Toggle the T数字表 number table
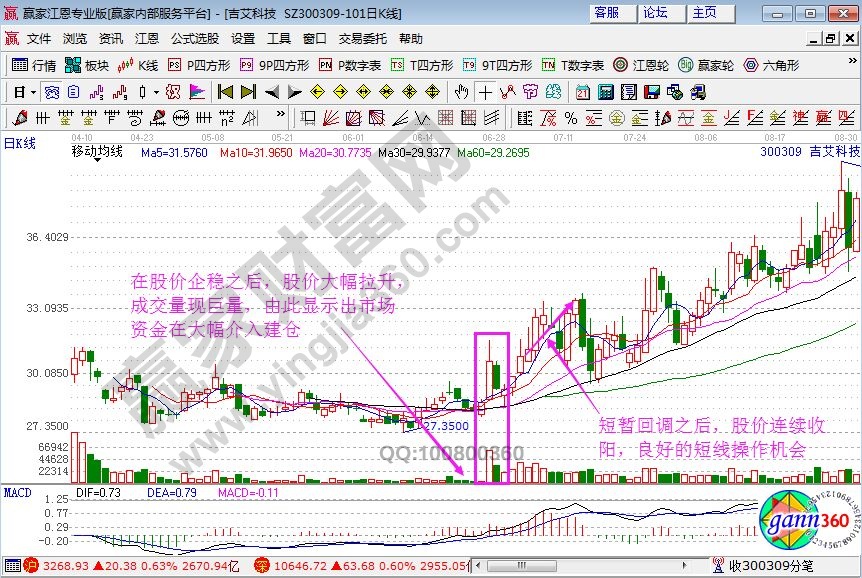The image size is (862, 578). (x=573, y=65)
